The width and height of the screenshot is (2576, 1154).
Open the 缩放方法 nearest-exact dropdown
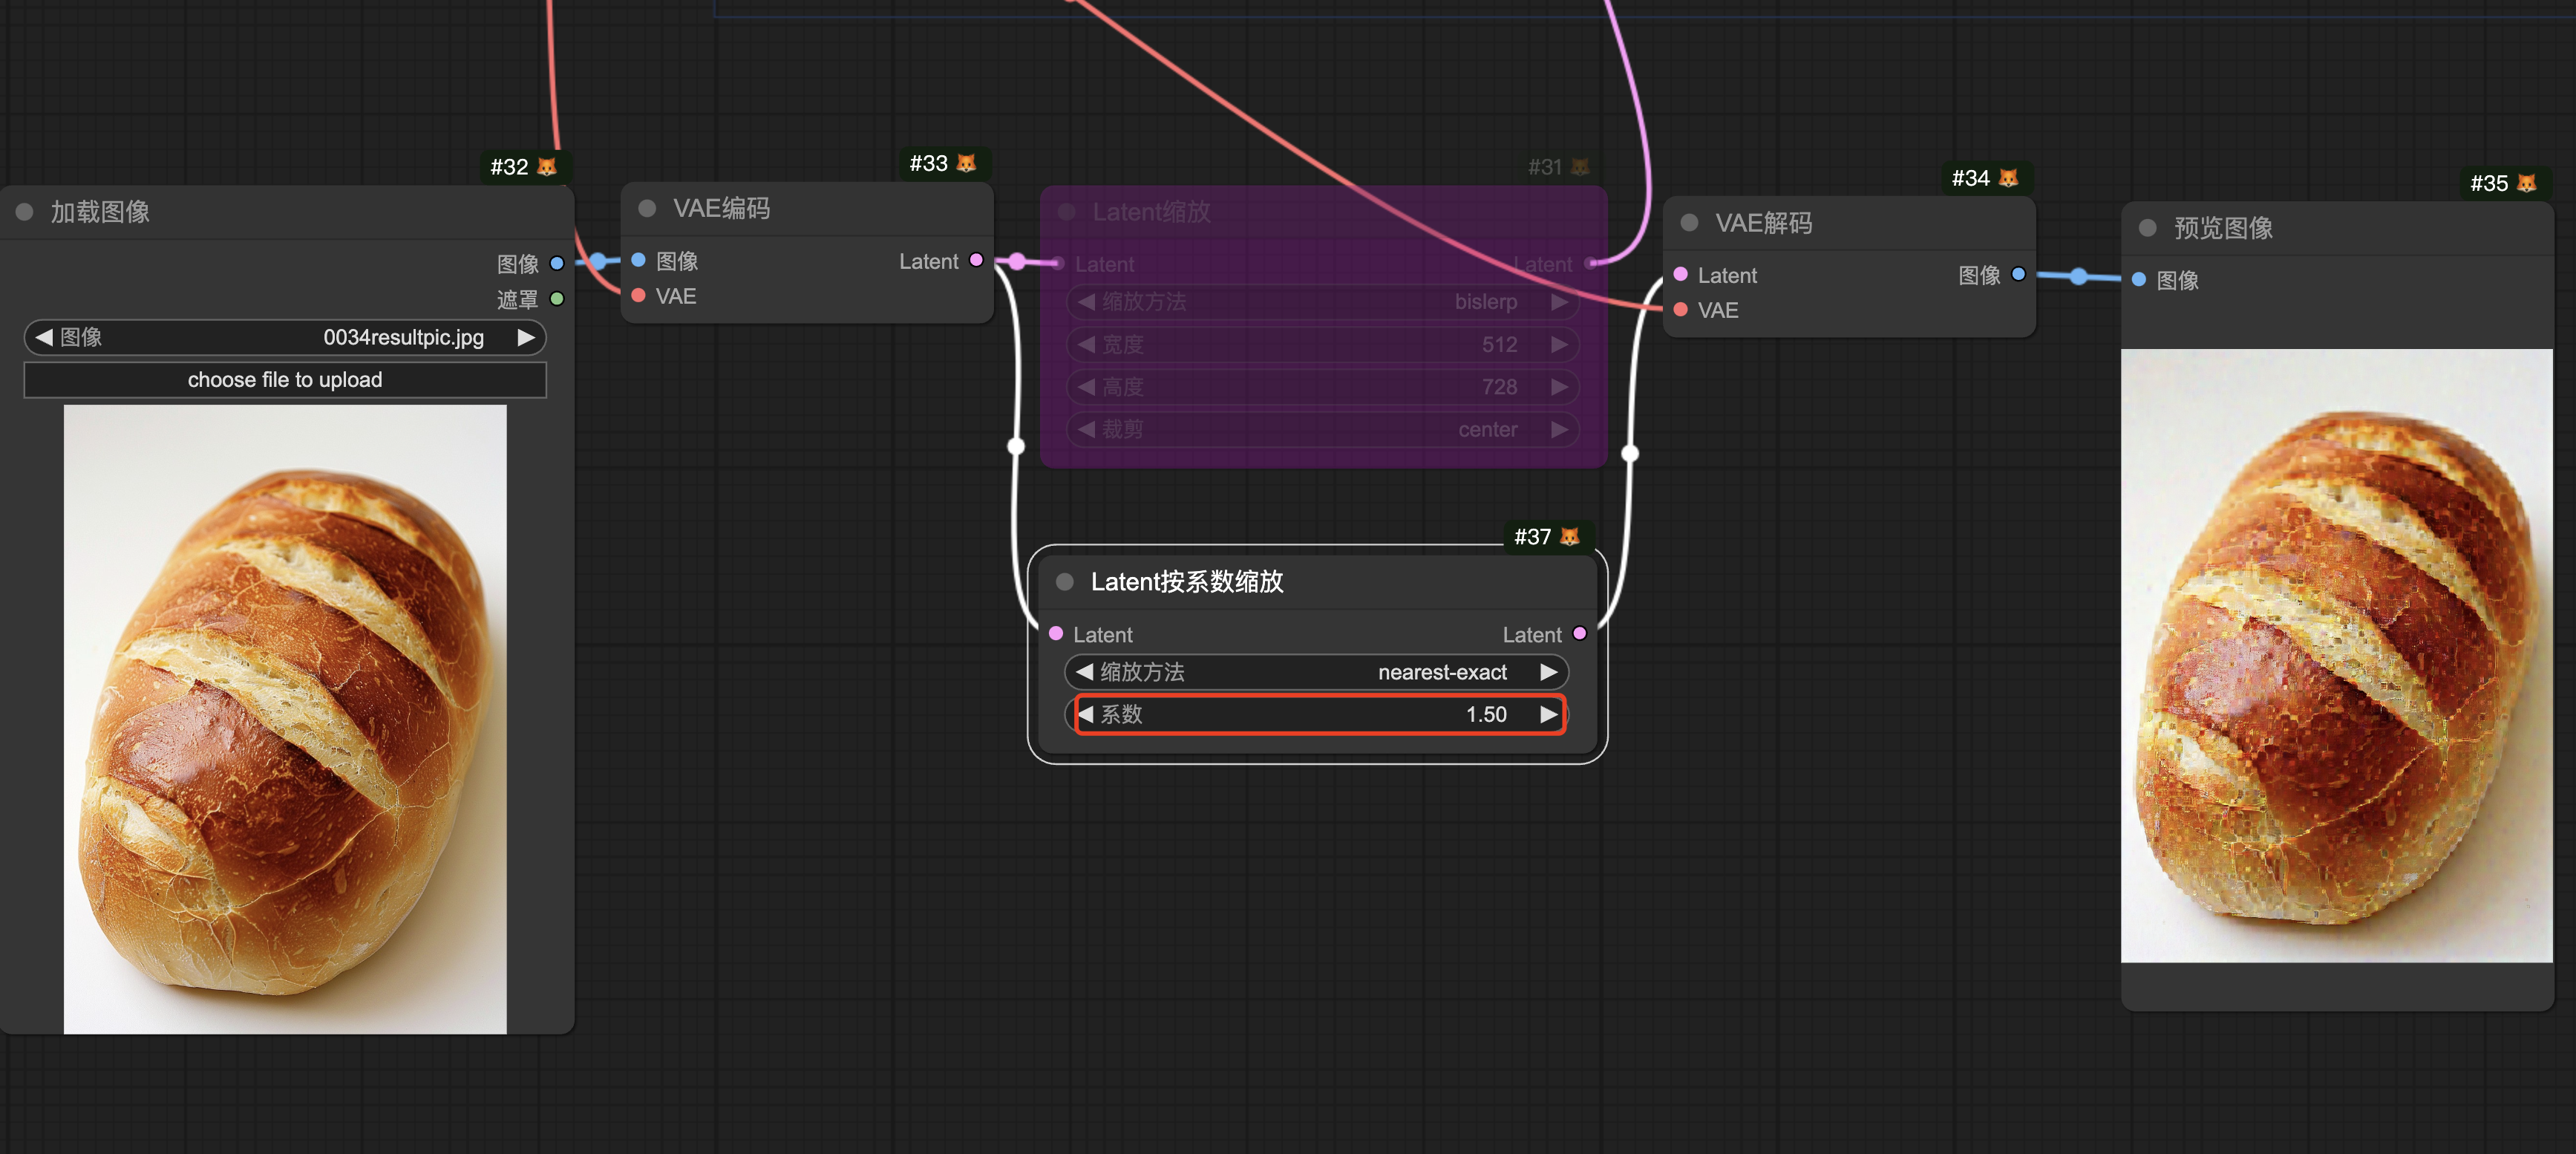pos(1315,672)
